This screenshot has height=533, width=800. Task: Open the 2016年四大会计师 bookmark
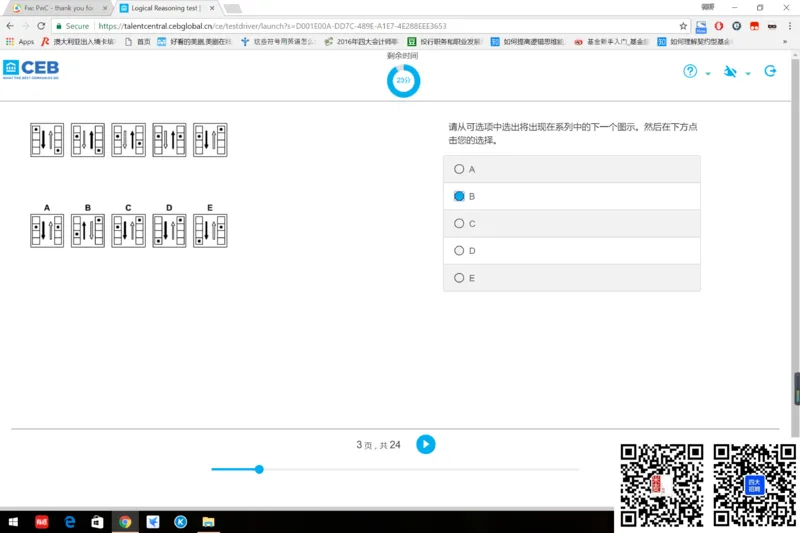[362, 42]
